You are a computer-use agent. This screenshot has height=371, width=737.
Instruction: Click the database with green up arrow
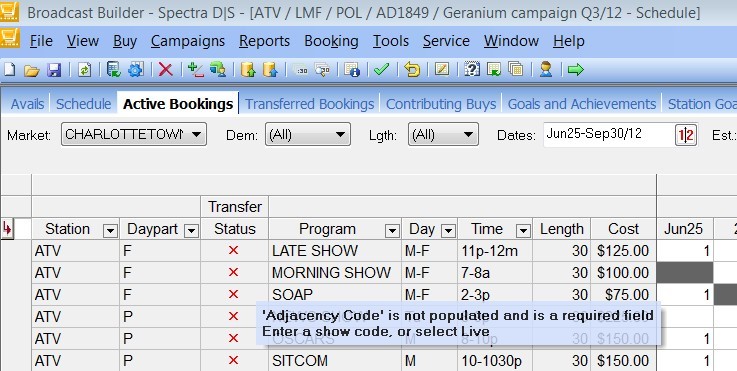pyautogui.click(x=248, y=70)
